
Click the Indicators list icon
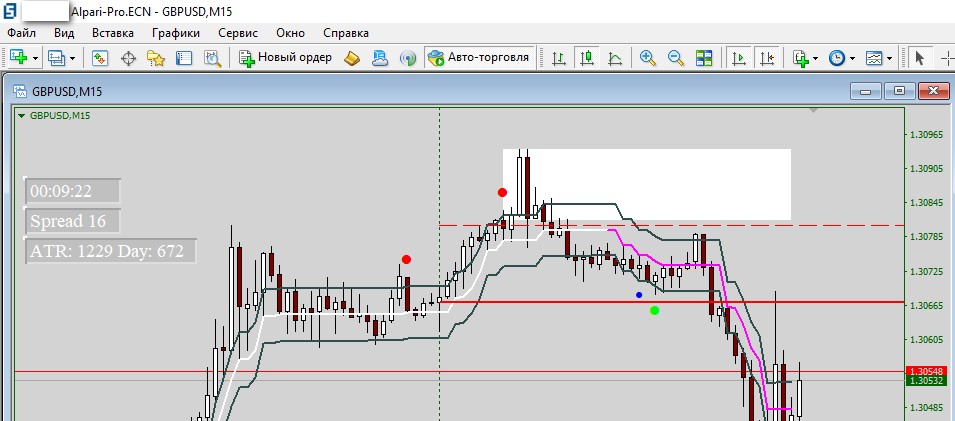coord(800,58)
